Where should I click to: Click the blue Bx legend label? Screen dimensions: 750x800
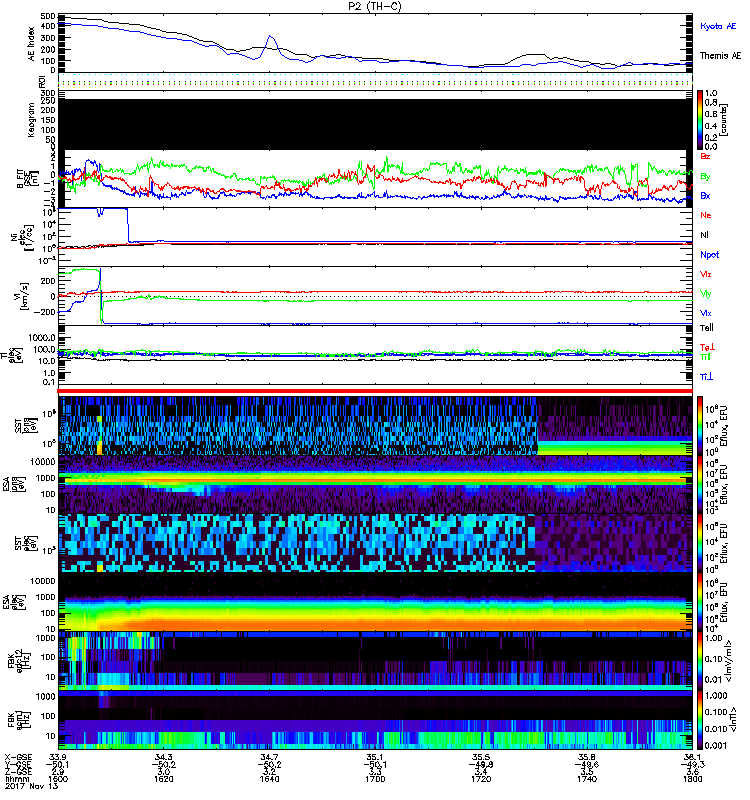pyautogui.click(x=705, y=195)
